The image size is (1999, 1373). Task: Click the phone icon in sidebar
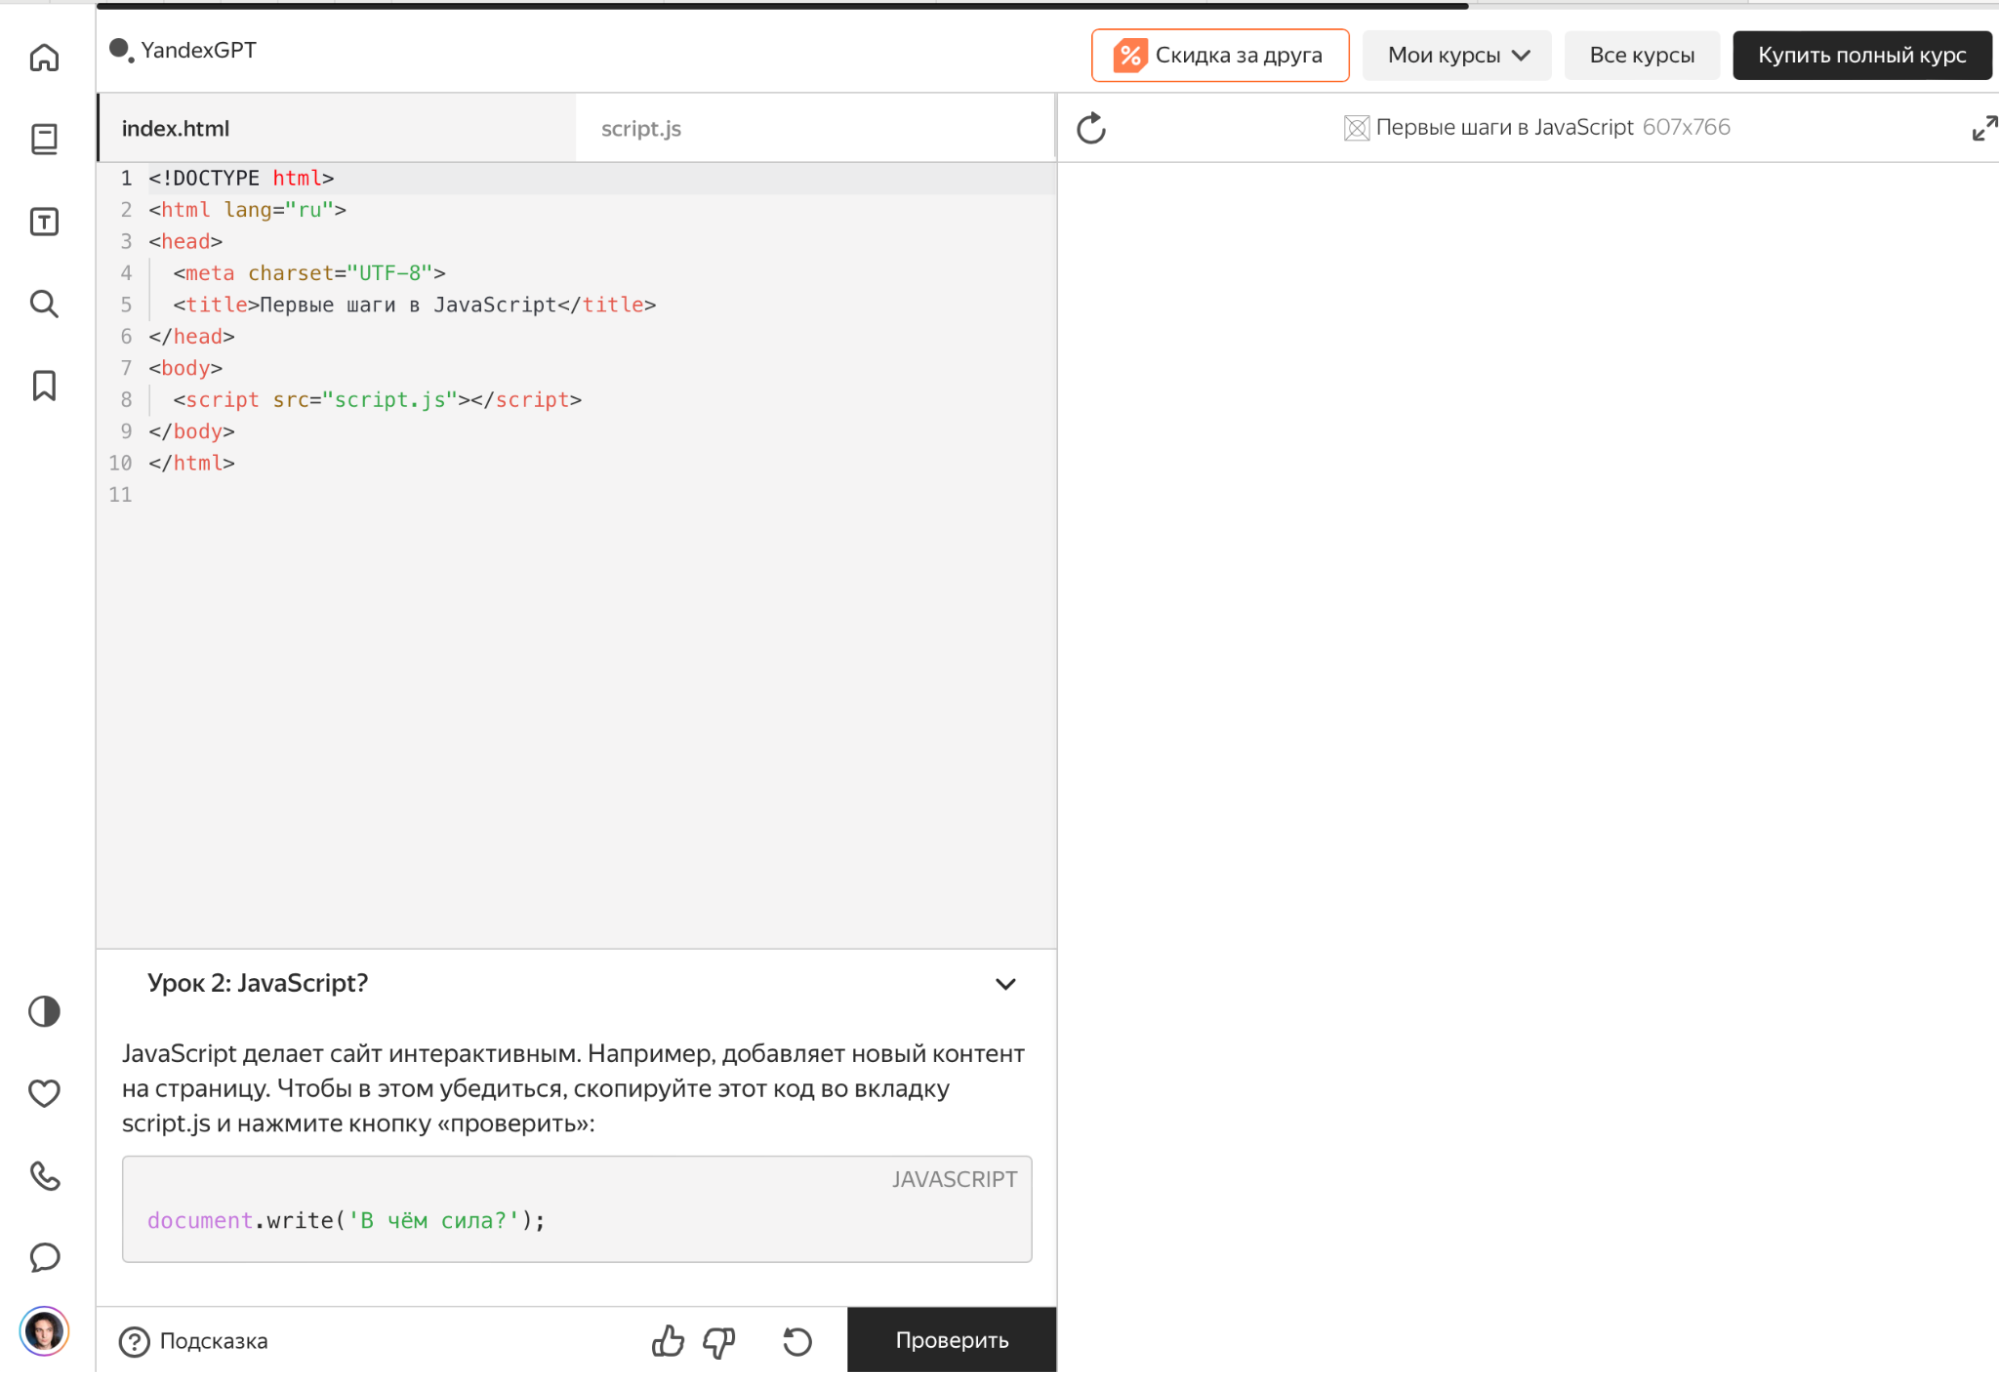(44, 1175)
